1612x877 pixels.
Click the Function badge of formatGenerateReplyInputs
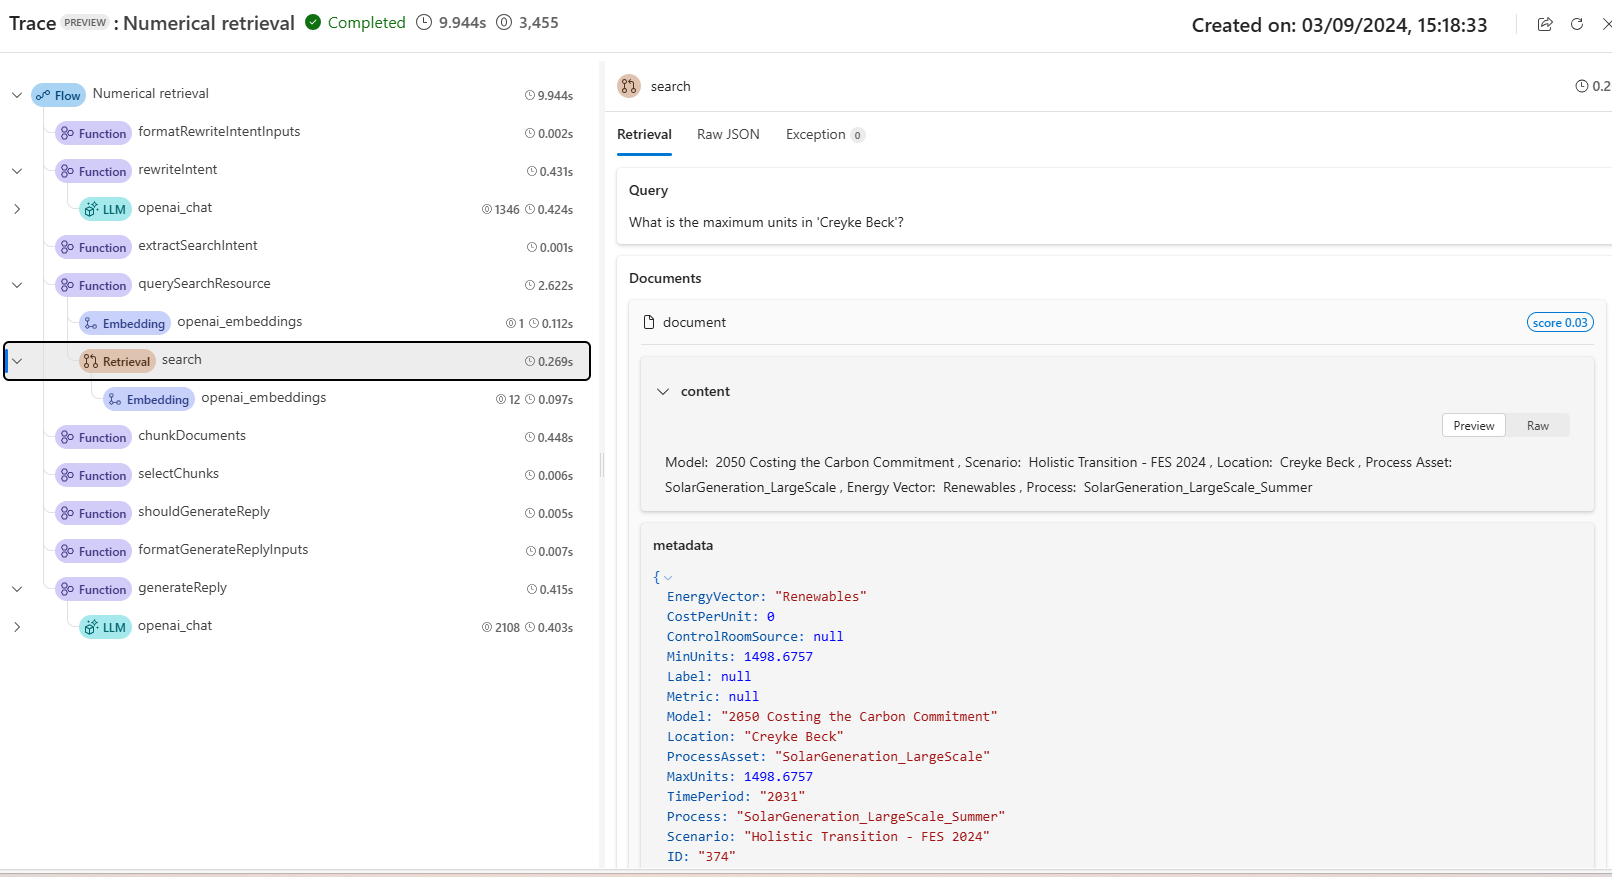click(93, 551)
